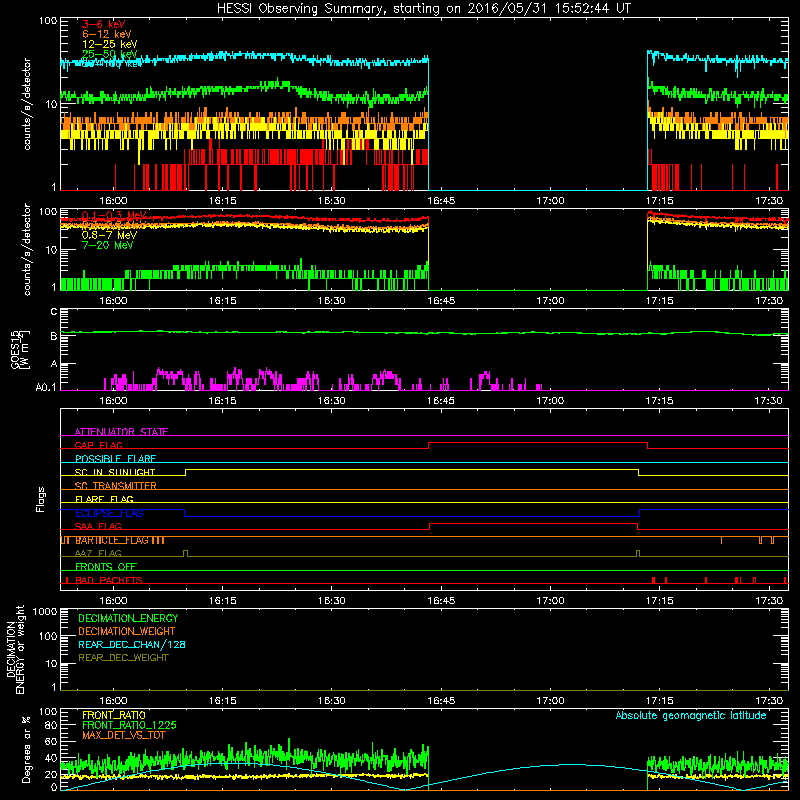Select the GAP_FLAG label
The height and width of the screenshot is (800, 800).
98,445
